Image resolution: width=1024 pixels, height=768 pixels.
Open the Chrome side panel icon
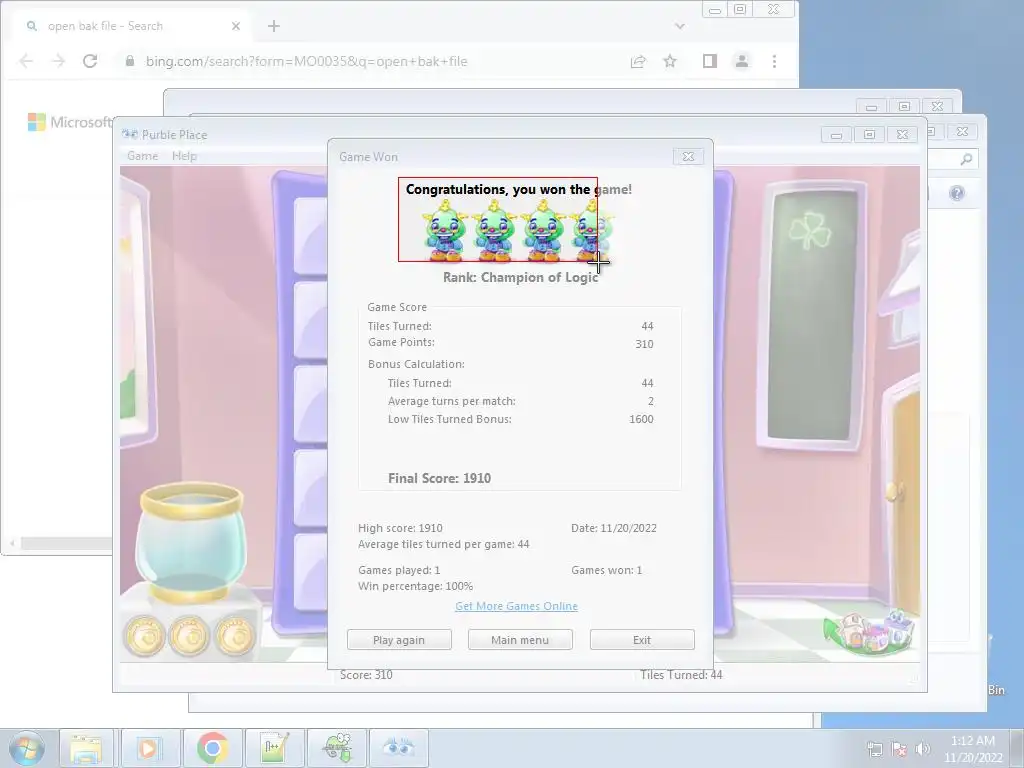click(x=710, y=61)
